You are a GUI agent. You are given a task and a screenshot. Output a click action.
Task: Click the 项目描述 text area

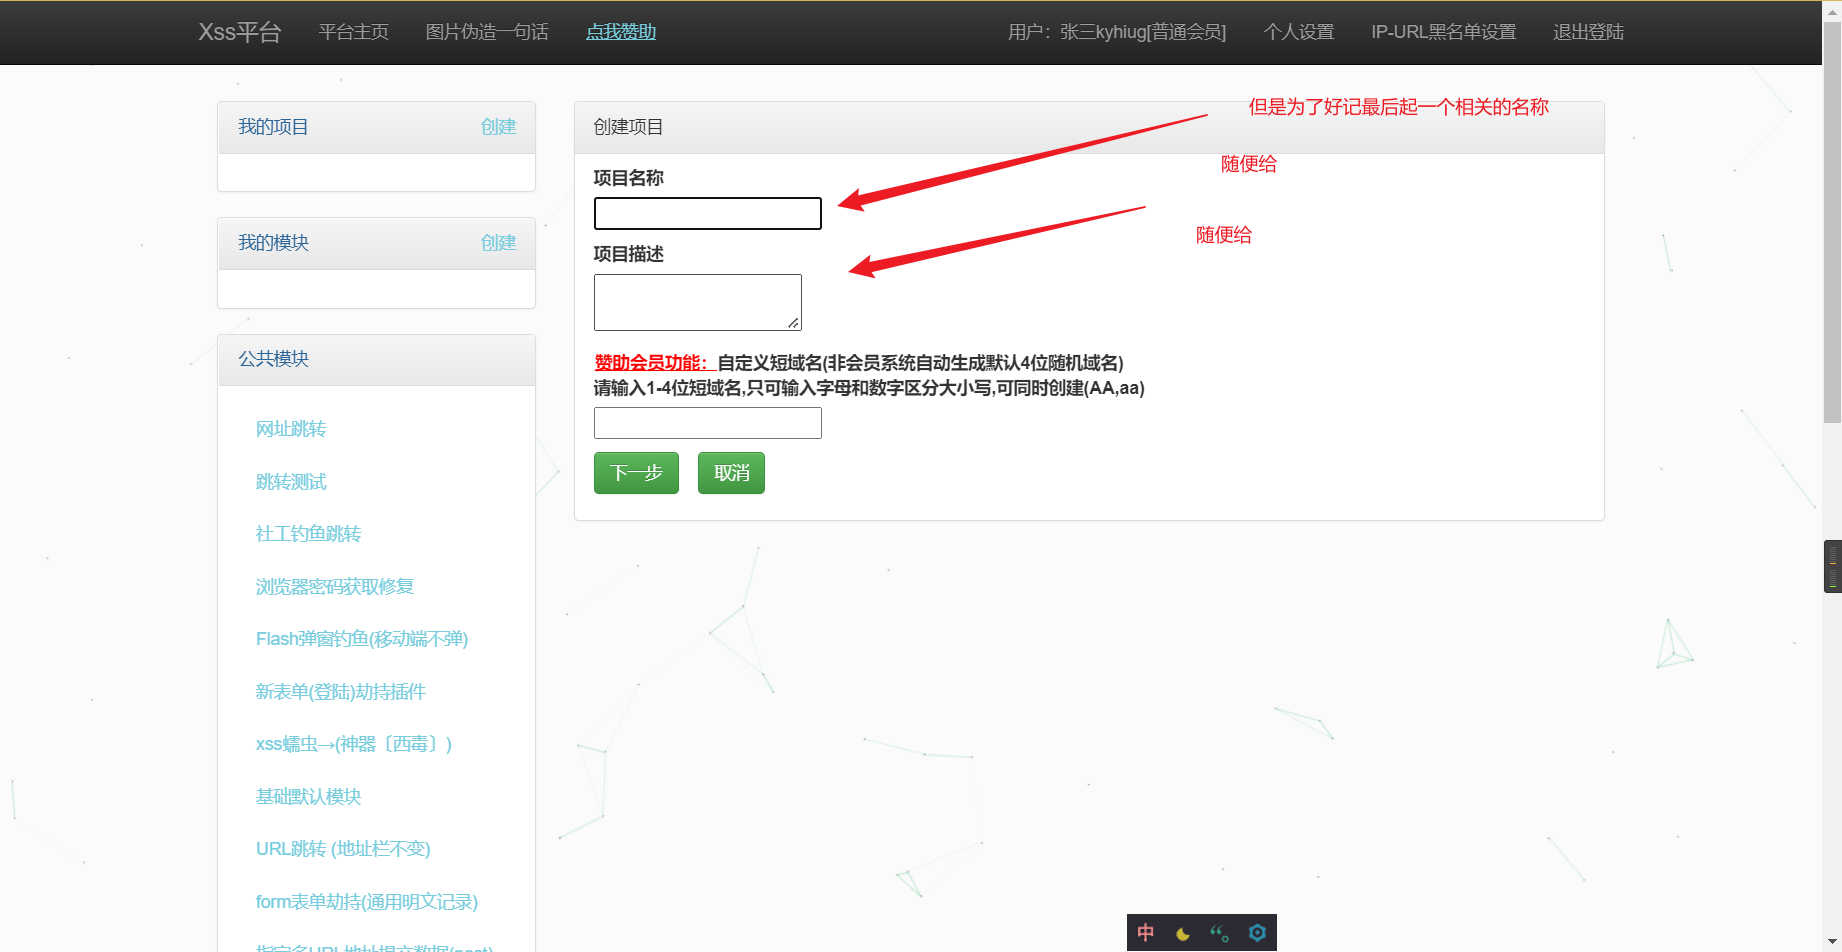697,301
